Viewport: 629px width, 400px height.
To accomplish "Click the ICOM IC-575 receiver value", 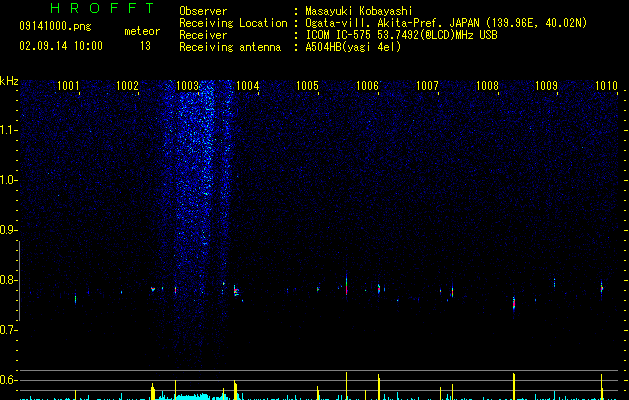I will pos(402,35).
